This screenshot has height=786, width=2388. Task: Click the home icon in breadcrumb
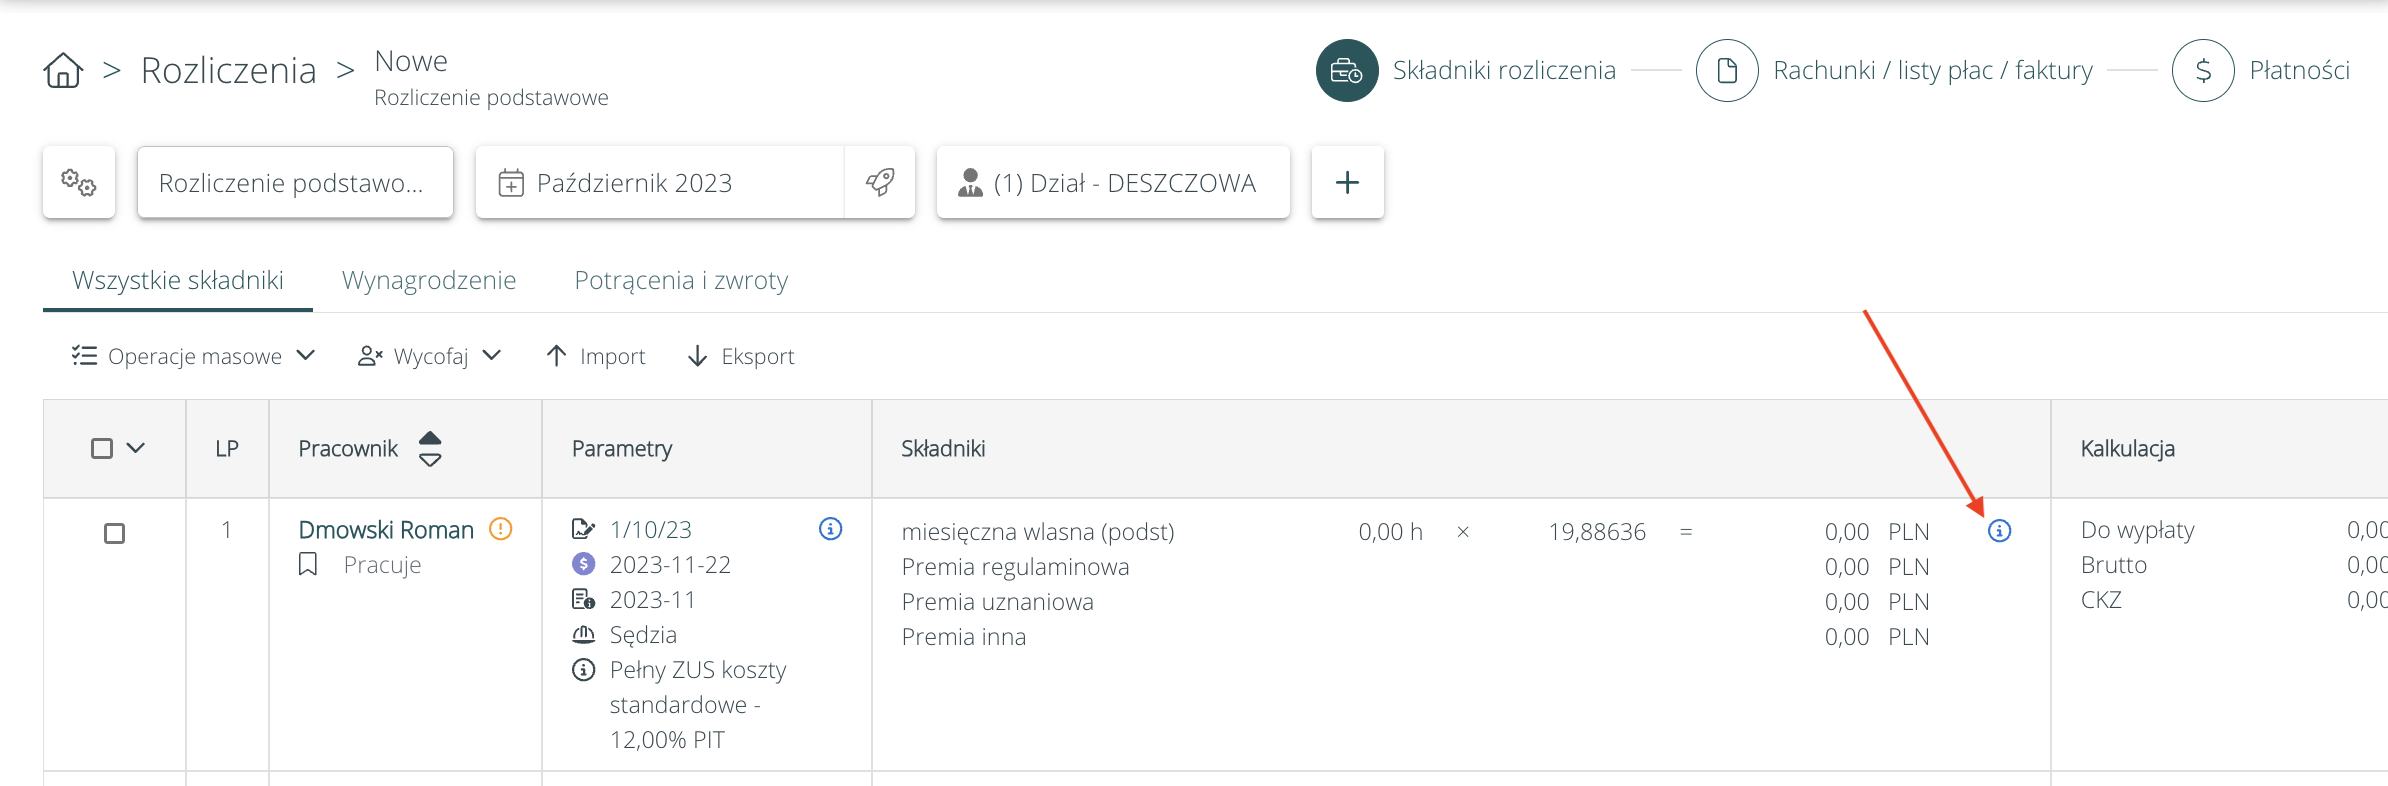coord(63,71)
